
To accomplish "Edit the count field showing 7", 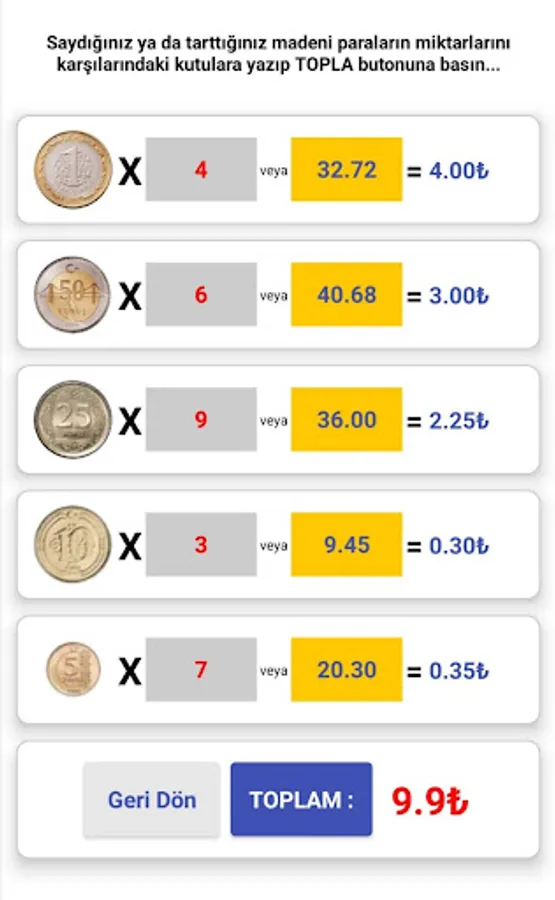I will pyautogui.click(x=201, y=669).
